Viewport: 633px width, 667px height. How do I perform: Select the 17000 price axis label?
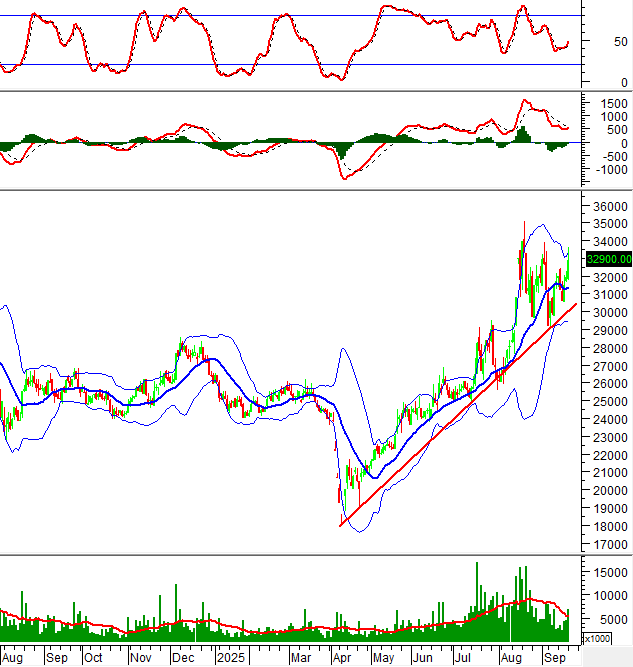point(610,544)
